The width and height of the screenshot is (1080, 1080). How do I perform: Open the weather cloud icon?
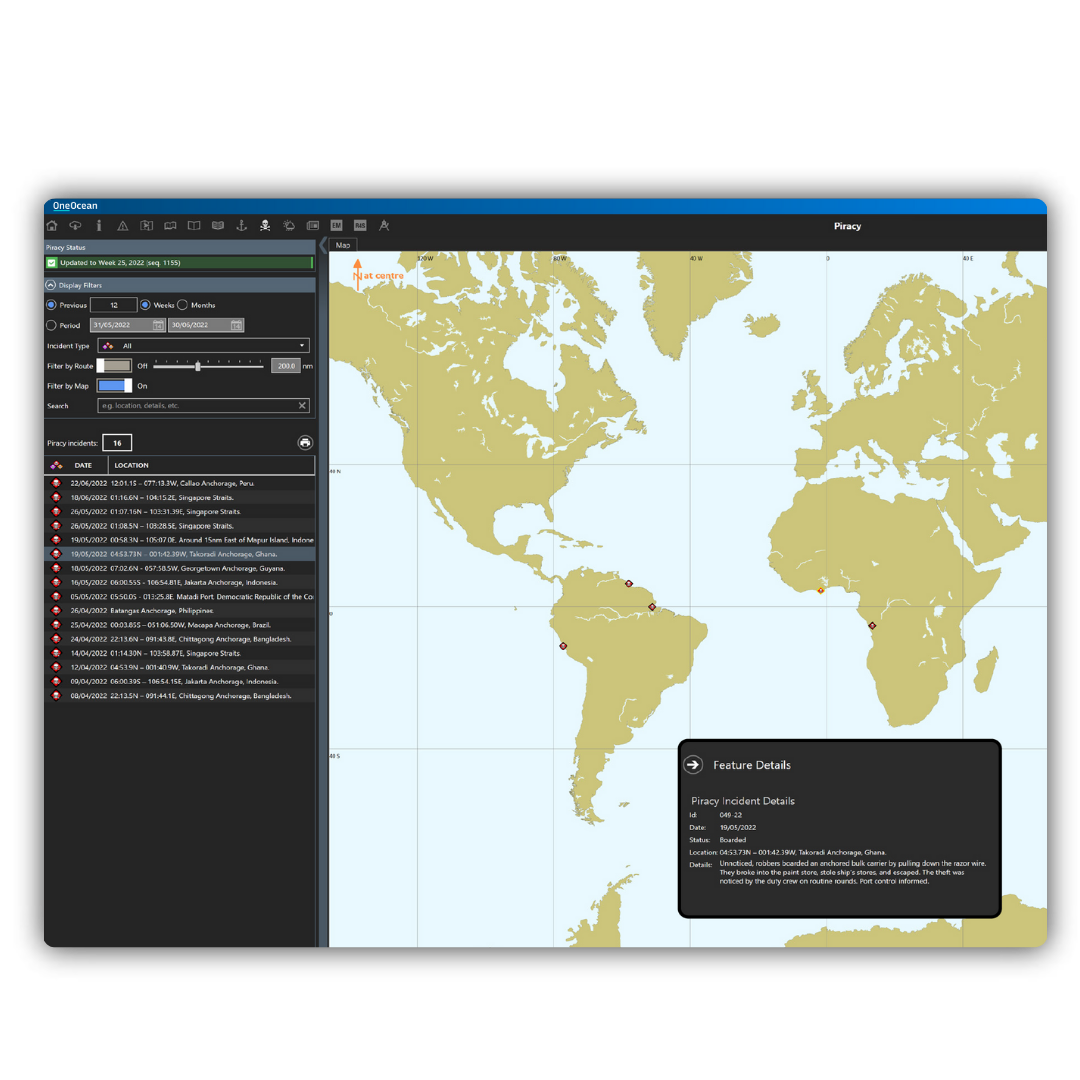[x=289, y=226]
